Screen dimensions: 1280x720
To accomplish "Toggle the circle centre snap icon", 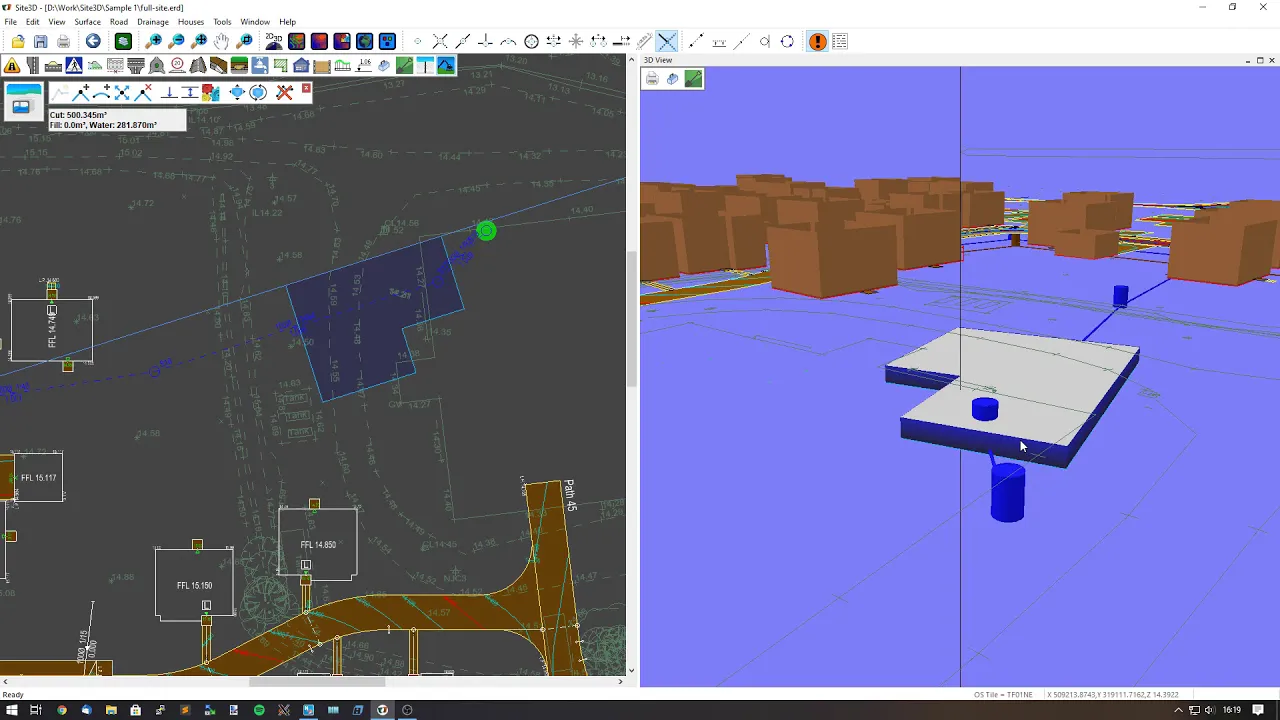I will coord(531,41).
